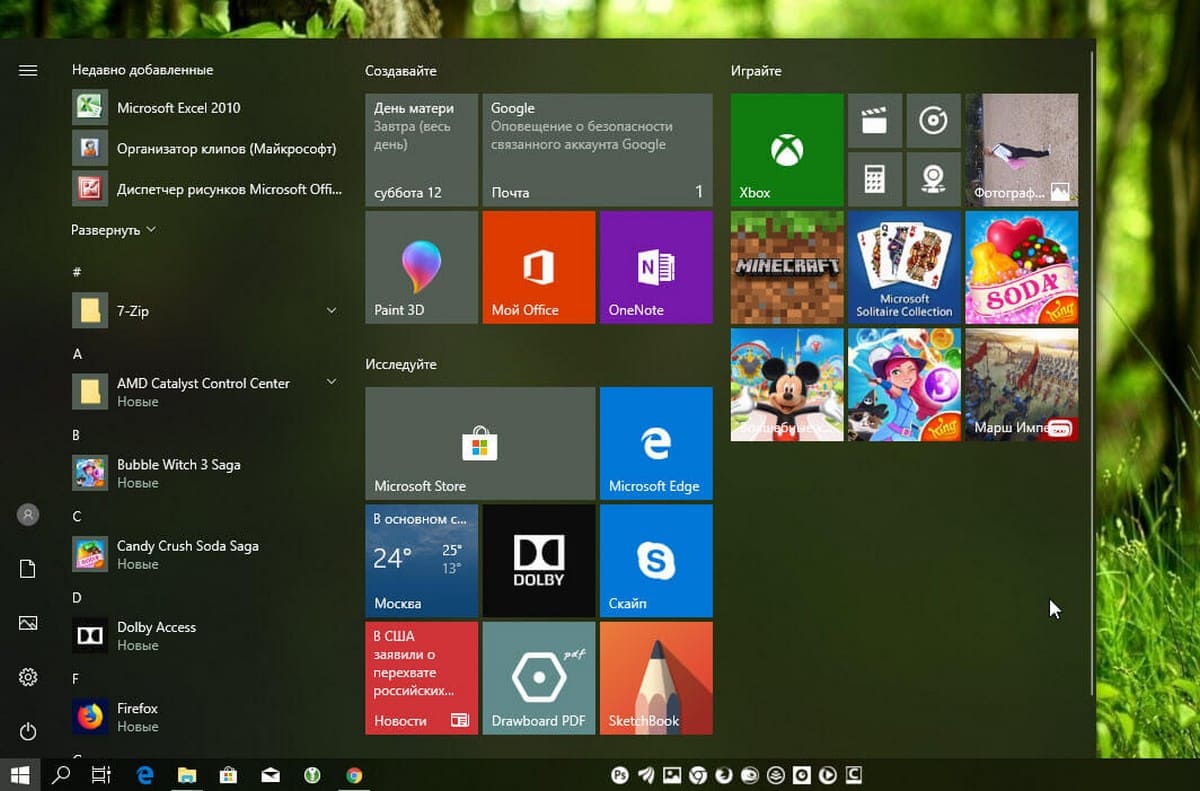Click the # section header in the app list
The image size is (1200, 791).
coord(77,272)
